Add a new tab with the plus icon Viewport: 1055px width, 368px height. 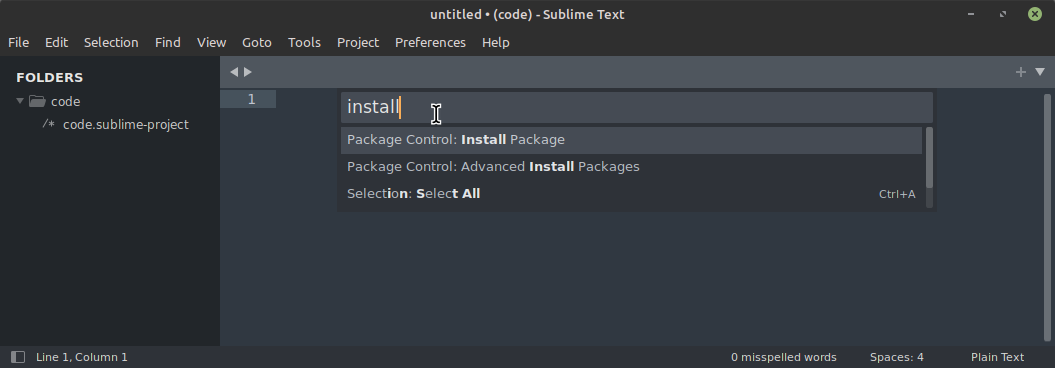coord(1021,72)
